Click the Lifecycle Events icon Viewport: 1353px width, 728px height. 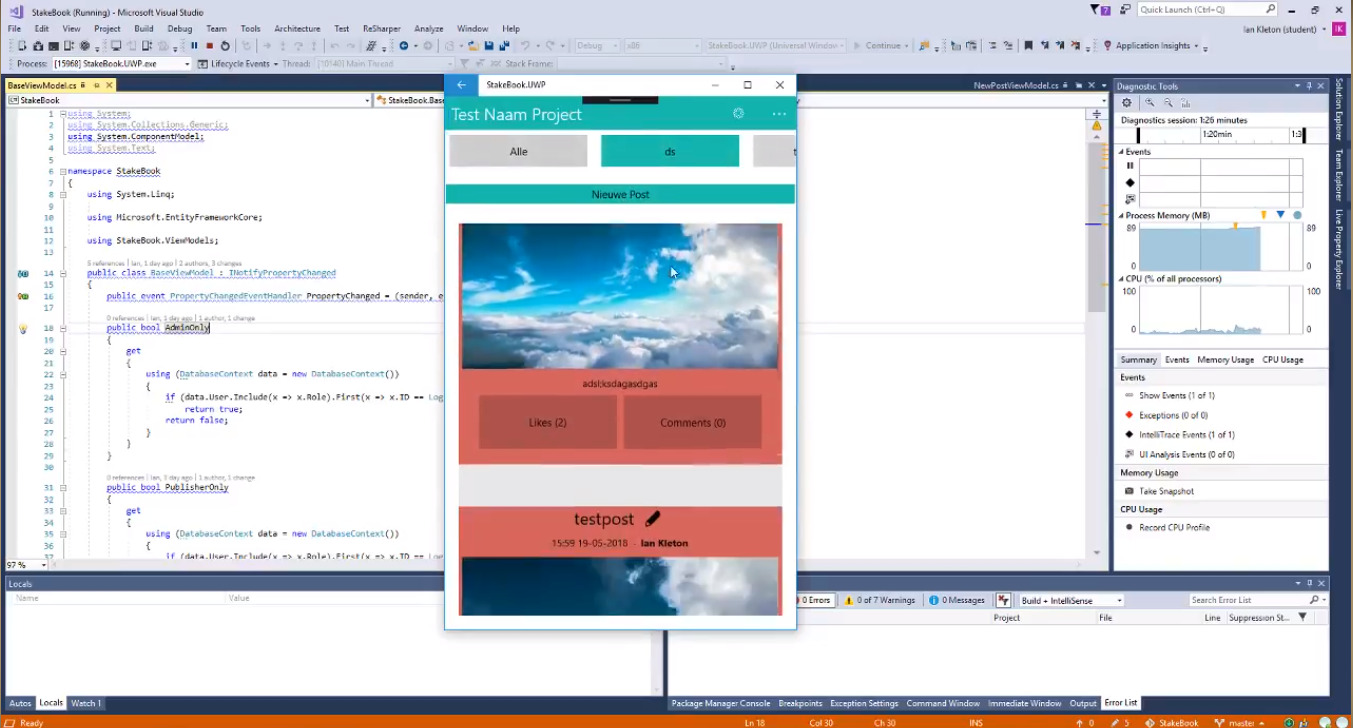pyautogui.click(x=203, y=64)
